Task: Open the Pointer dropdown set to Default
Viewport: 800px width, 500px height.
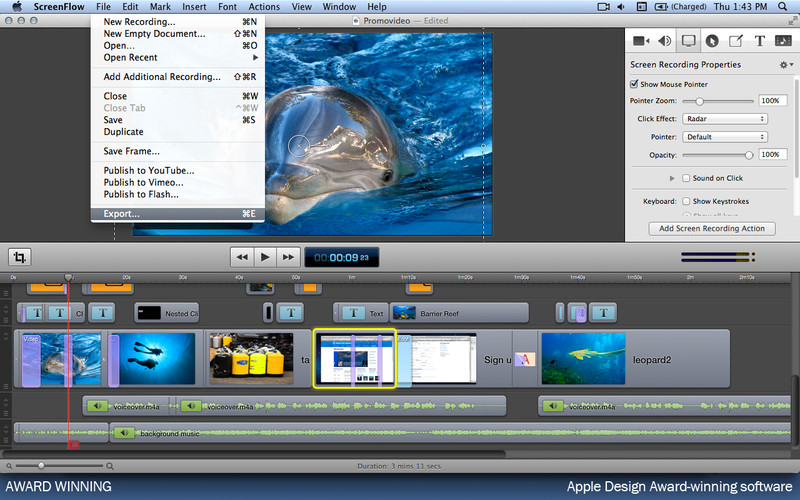Action: click(x=724, y=136)
